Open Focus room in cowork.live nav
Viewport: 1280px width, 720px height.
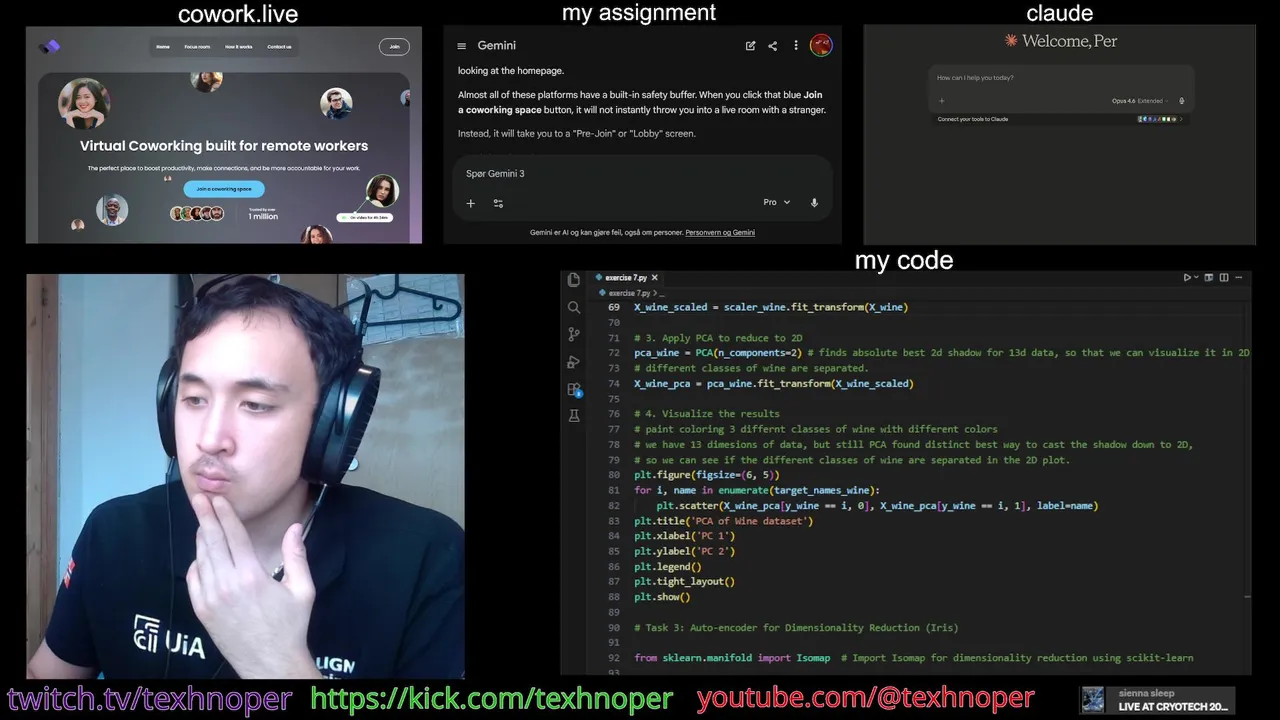[197, 47]
